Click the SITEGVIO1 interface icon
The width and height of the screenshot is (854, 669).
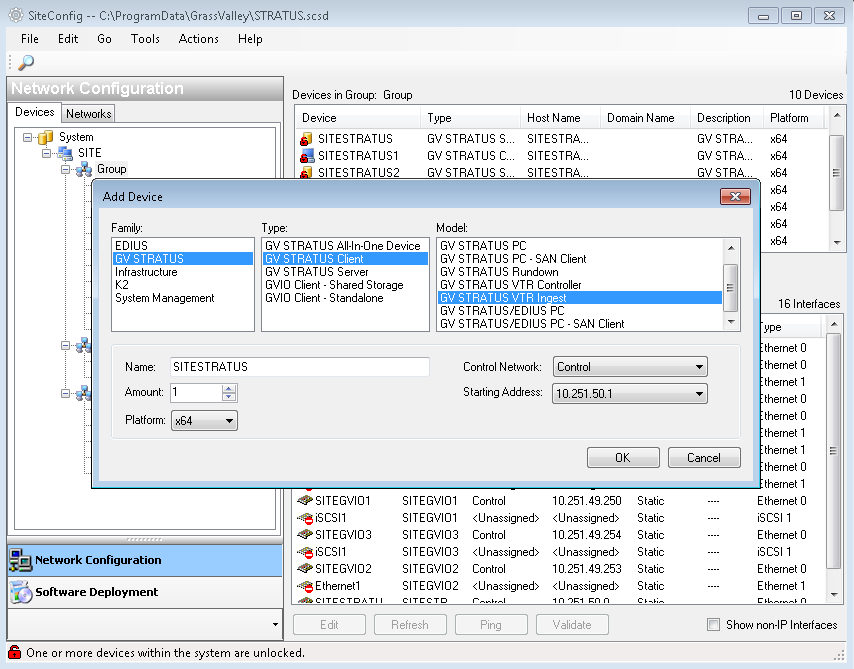click(304, 500)
